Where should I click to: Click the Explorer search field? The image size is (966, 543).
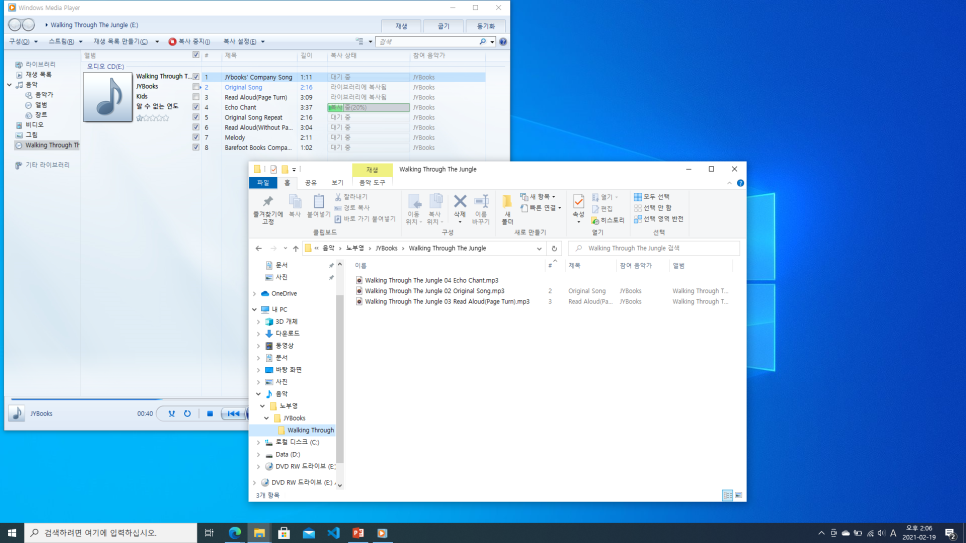654,248
